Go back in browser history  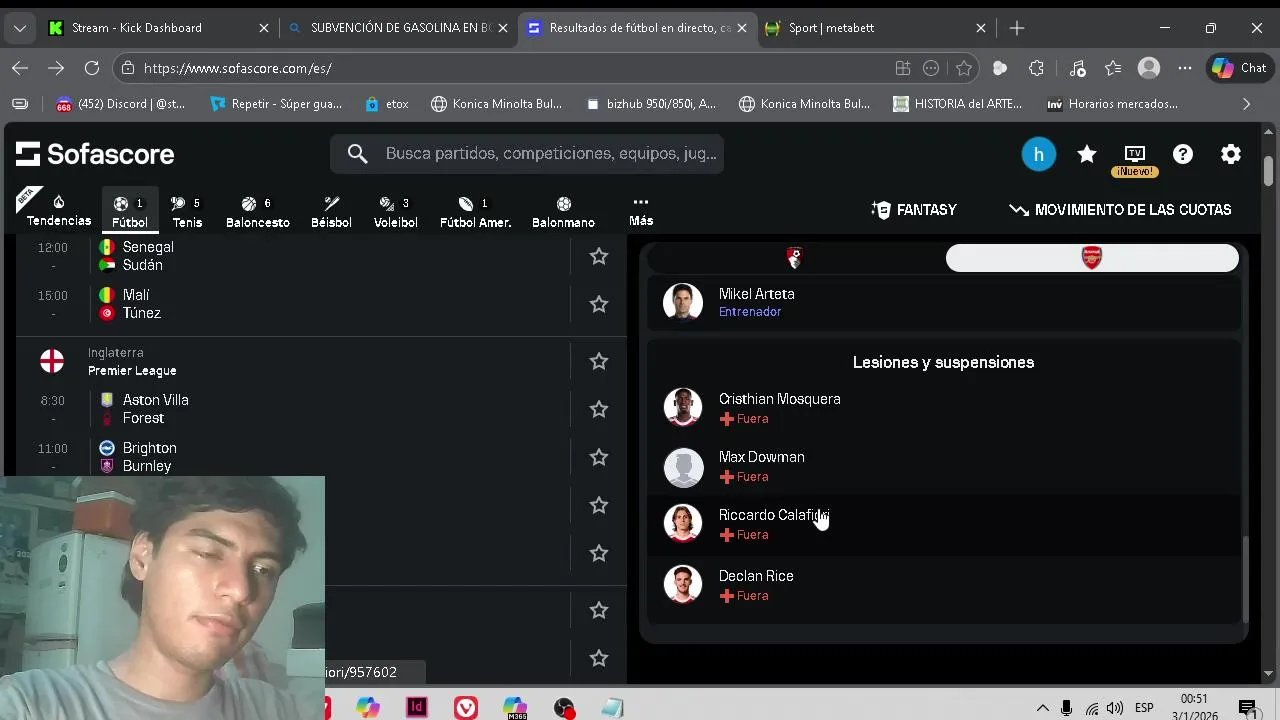[x=20, y=68]
